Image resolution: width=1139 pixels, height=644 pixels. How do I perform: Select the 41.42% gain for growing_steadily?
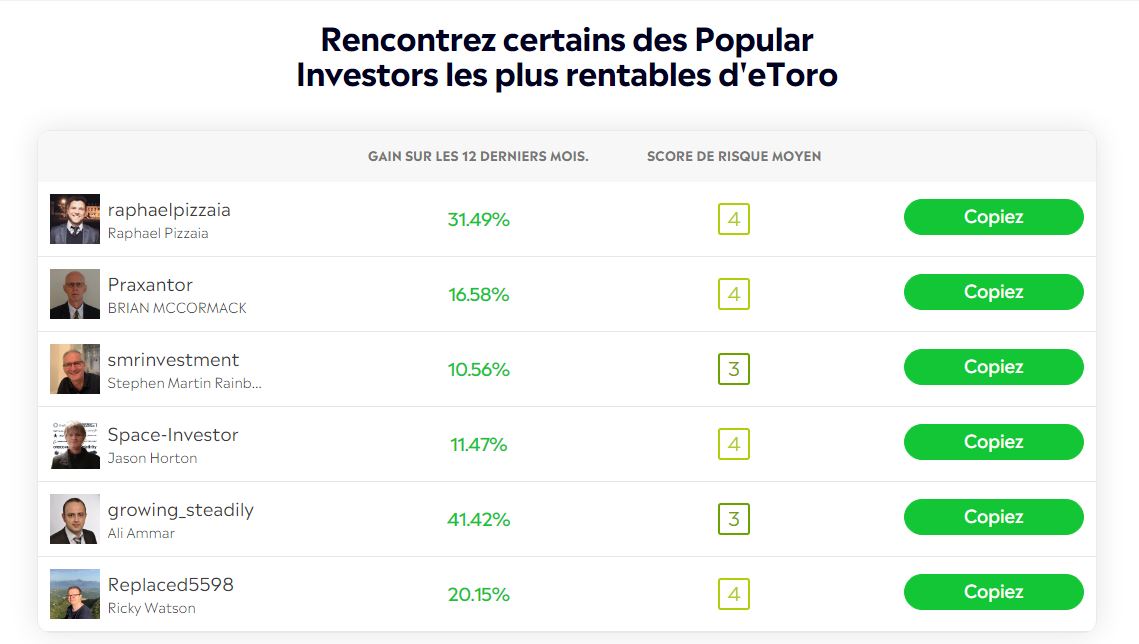coord(479,519)
